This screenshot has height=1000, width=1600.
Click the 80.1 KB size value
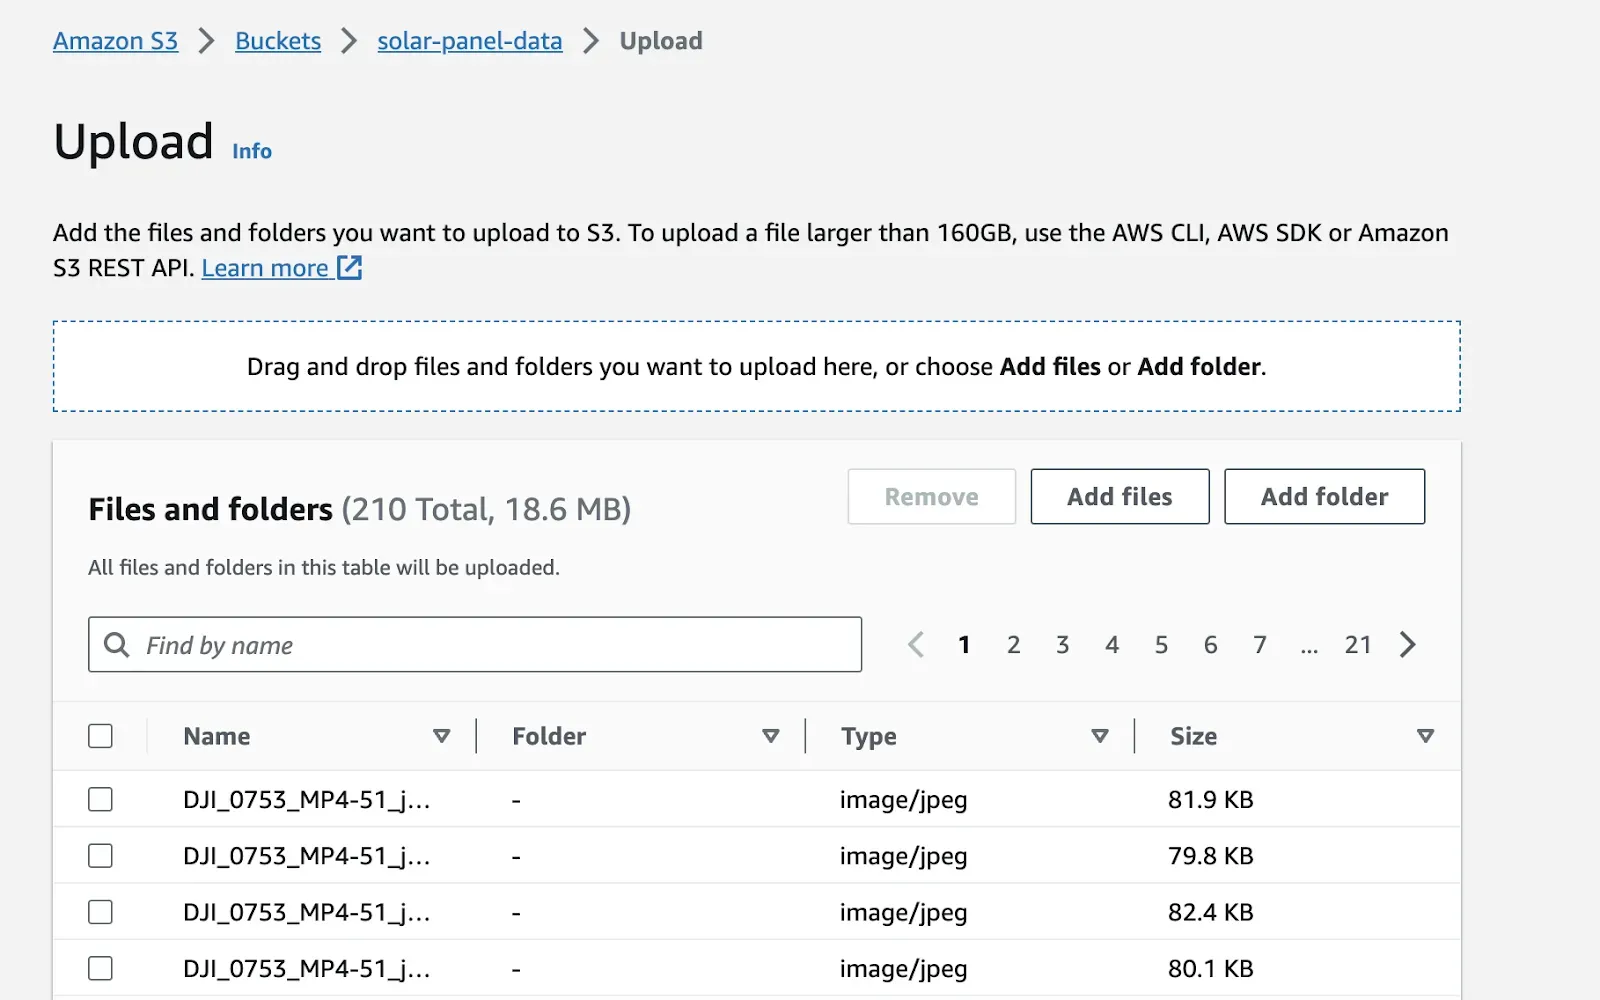coord(1211,968)
